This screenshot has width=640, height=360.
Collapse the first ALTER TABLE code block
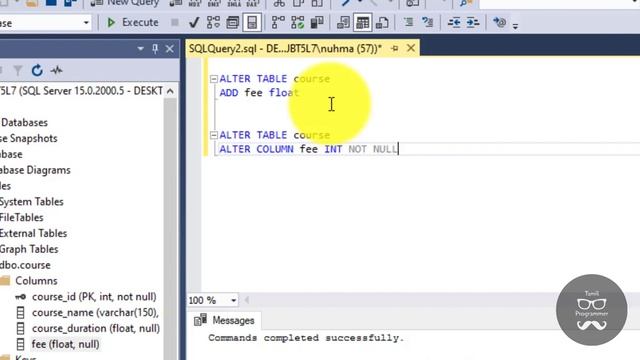coord(213,79)
